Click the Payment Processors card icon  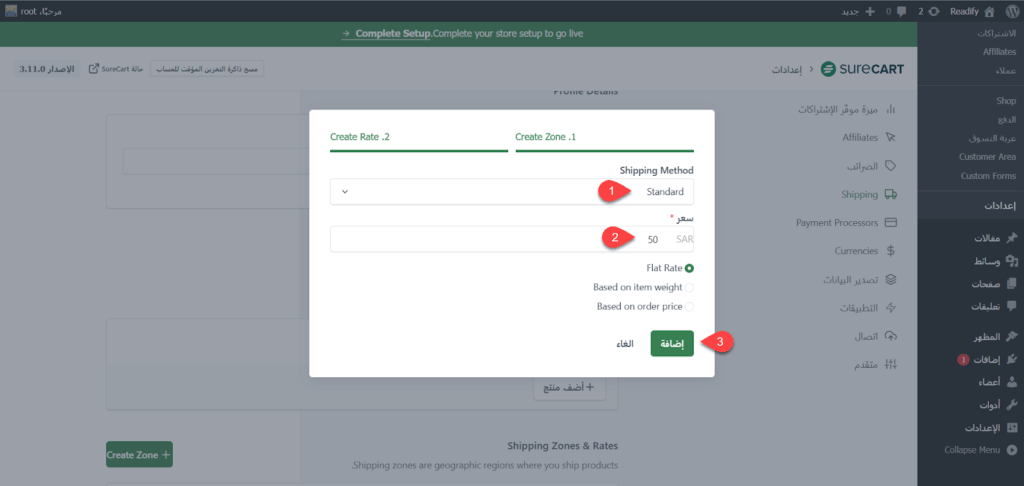891,222
